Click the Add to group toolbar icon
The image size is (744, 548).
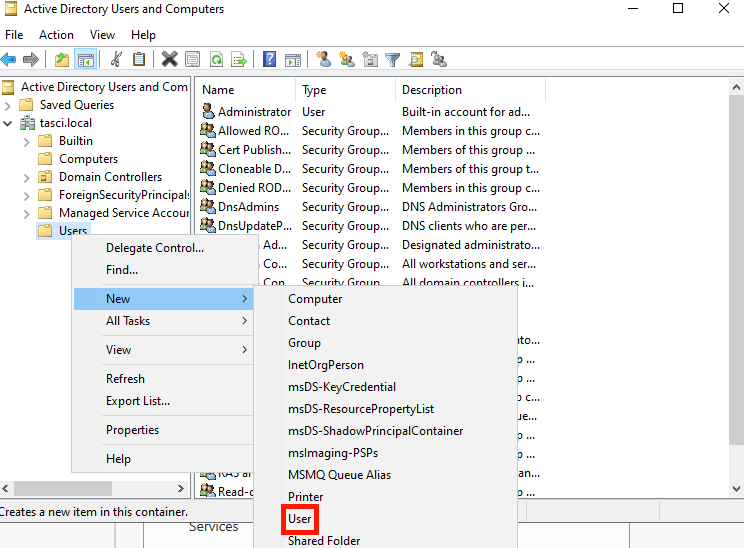(439, 59)
